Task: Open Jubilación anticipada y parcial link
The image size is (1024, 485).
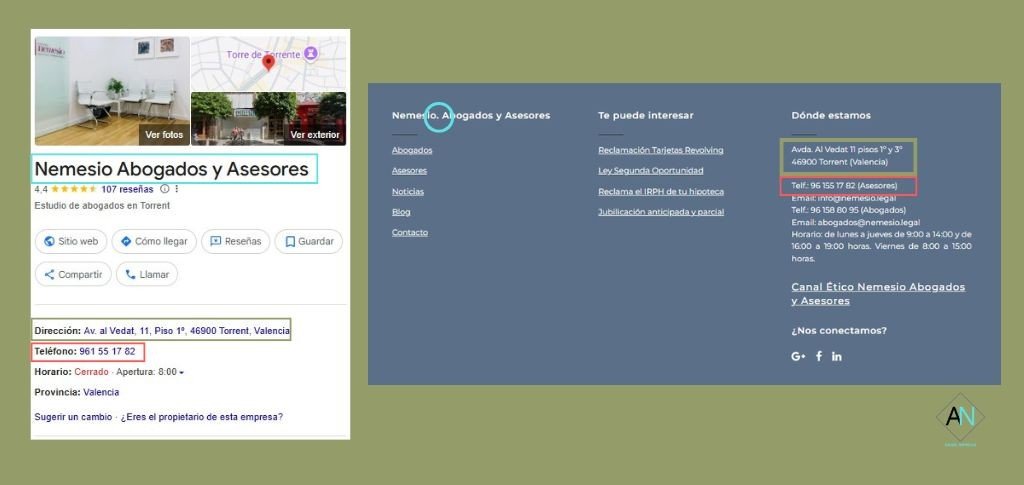Action: (x=661, y=212)
